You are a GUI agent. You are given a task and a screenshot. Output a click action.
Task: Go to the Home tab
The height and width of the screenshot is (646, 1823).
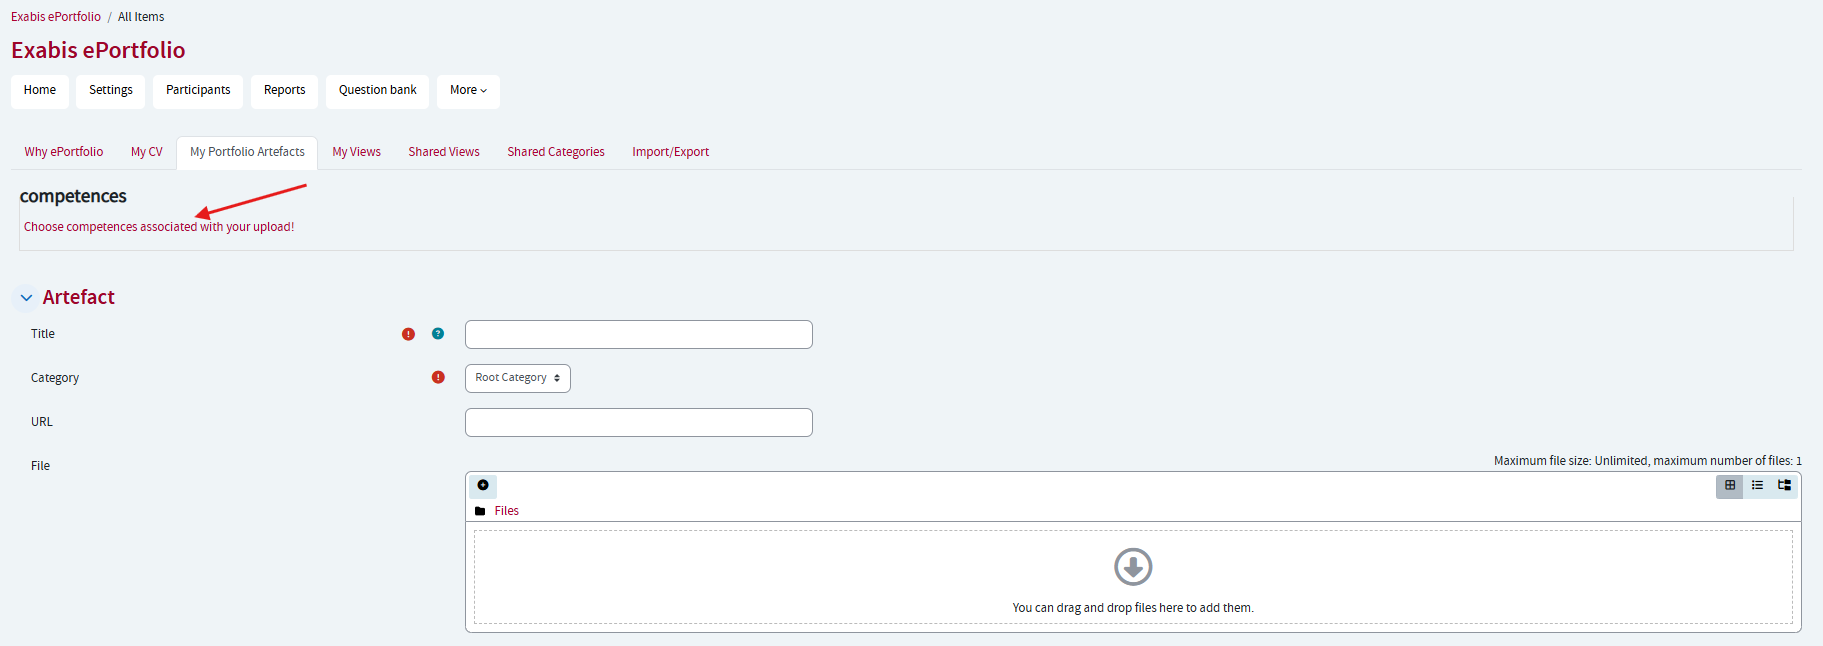tap(40, 91)
